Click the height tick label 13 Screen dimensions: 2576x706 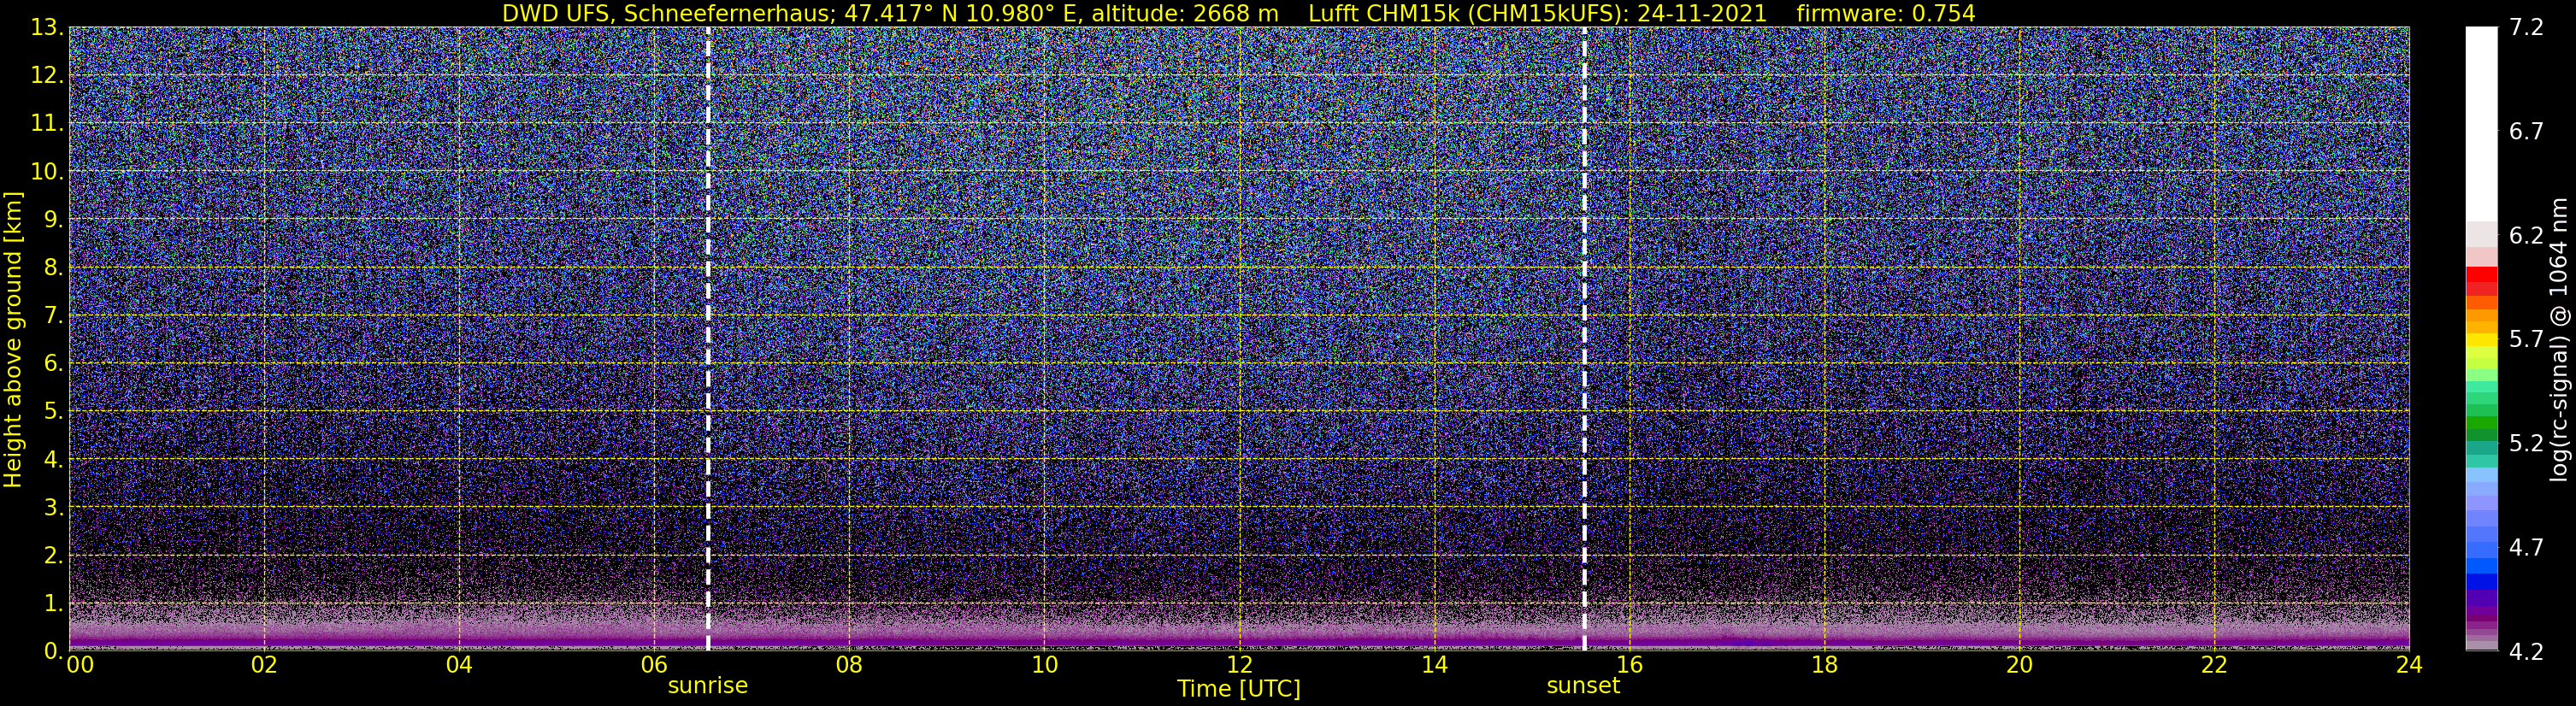tap(46, 28)
